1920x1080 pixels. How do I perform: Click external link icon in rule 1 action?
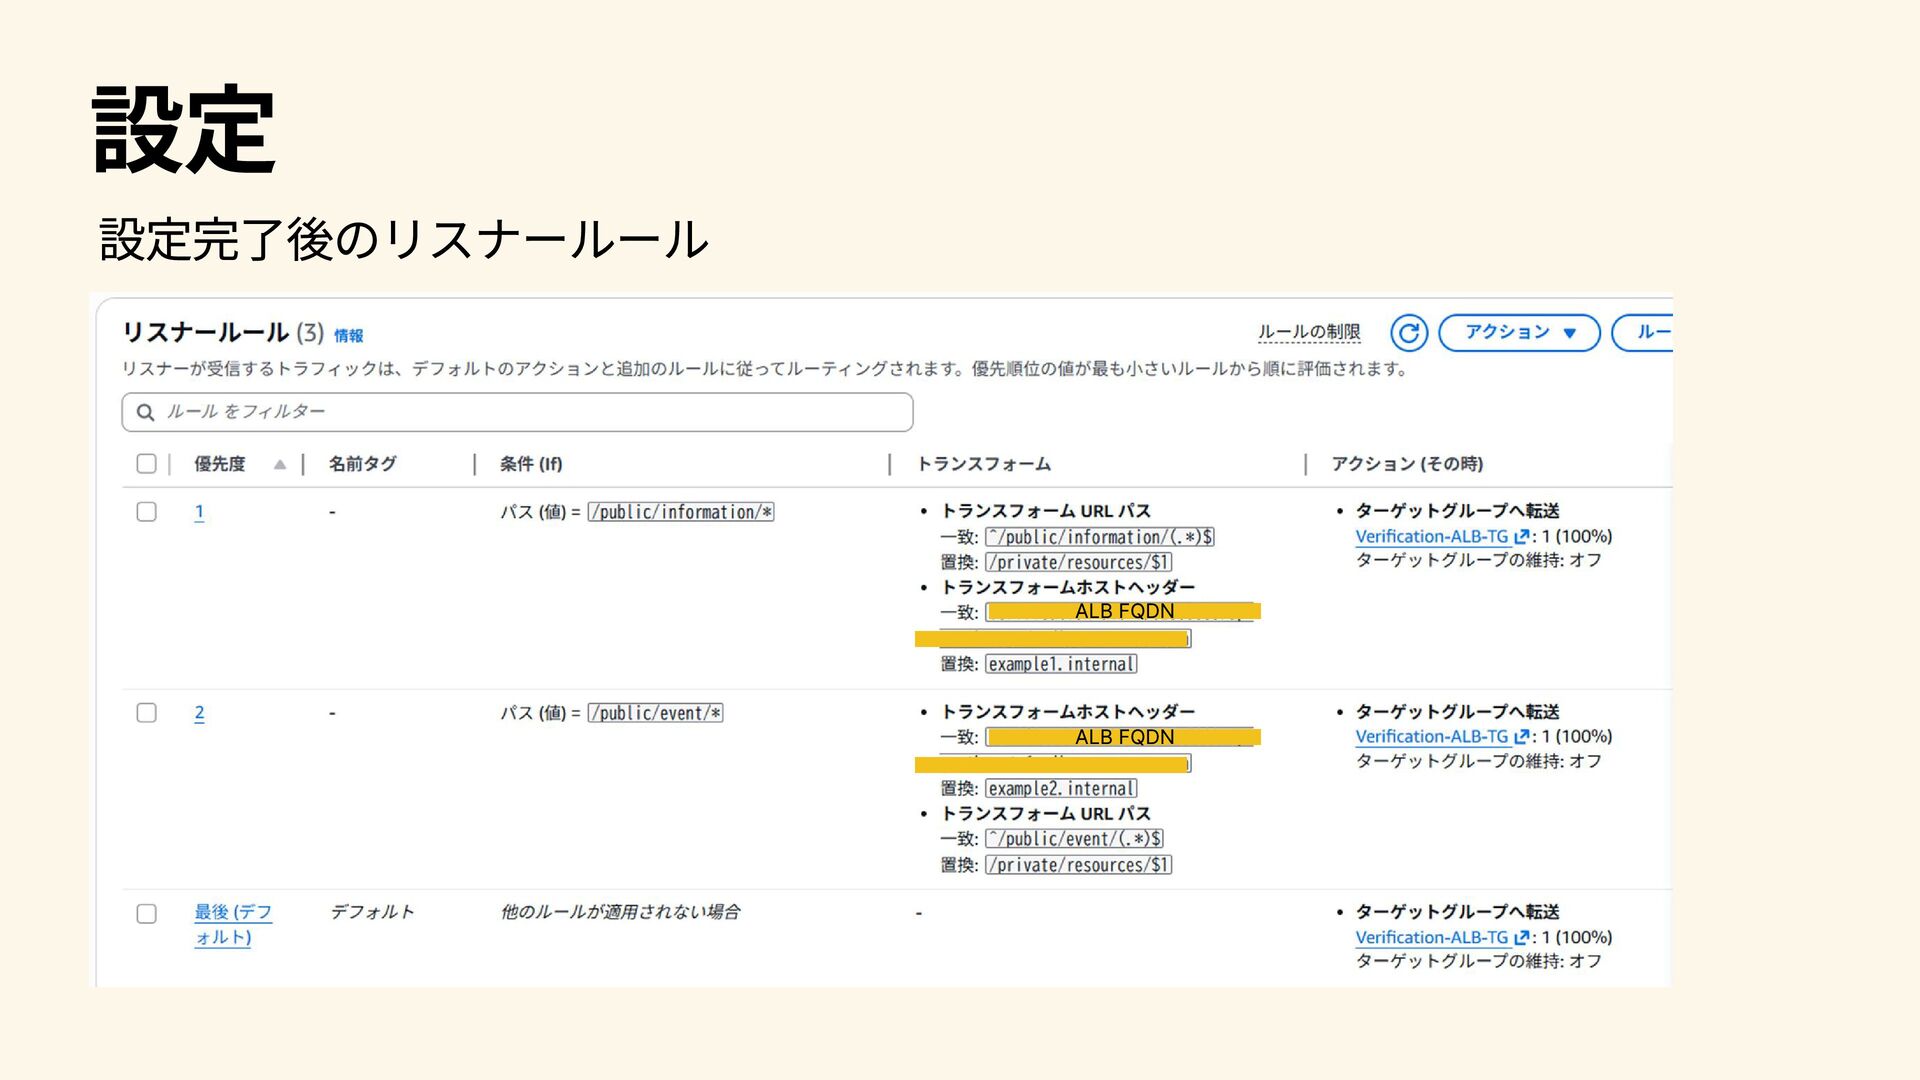[1521, 537]
